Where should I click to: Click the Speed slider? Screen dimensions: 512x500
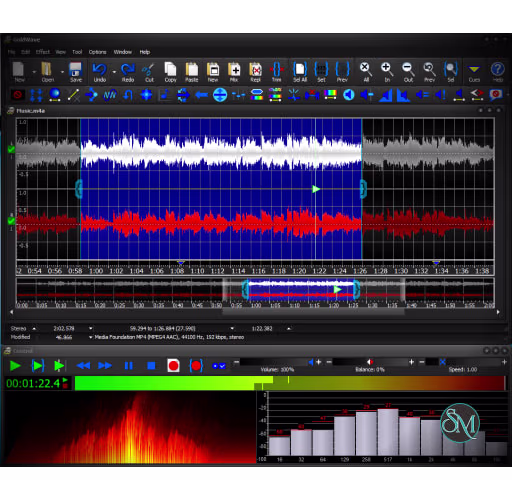(x=463, y=362)
